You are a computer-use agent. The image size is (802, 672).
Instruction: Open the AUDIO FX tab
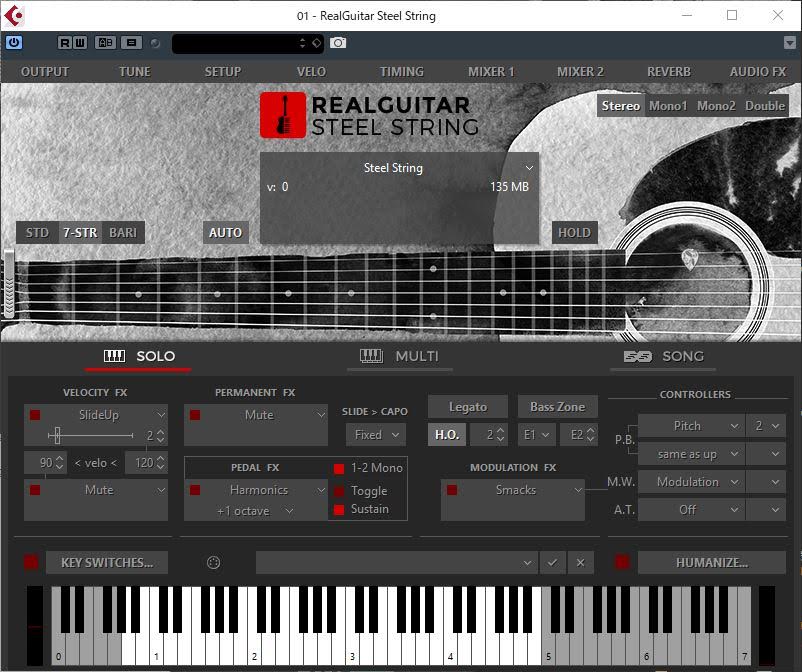pyautogui.click(x=758, y=72)
